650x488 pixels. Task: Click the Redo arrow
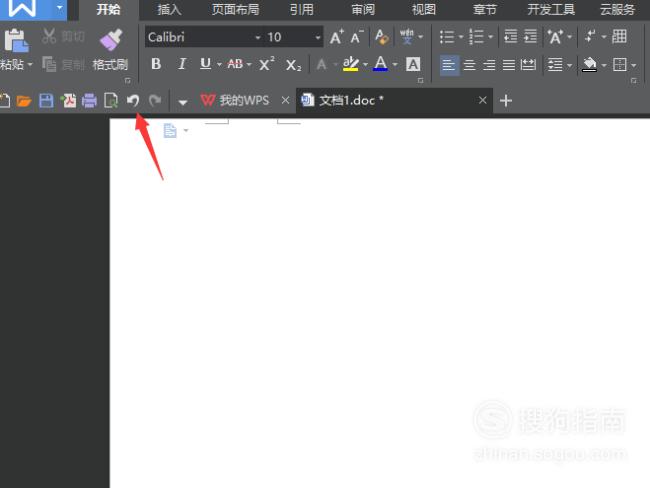click(x=155, y=100)
